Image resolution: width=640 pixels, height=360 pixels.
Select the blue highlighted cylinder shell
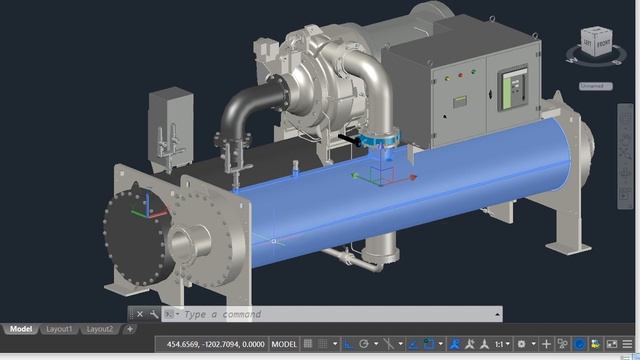coord(408,196)
